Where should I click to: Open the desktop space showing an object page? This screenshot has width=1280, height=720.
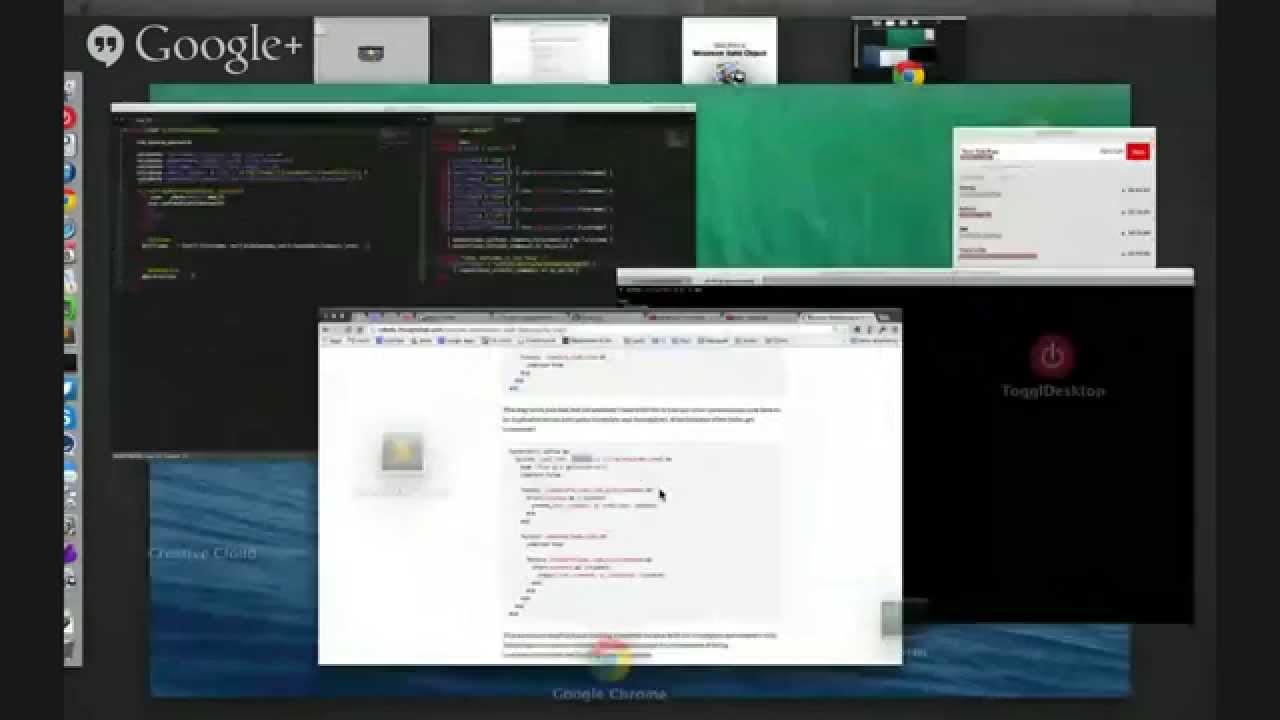coord(729,50)
